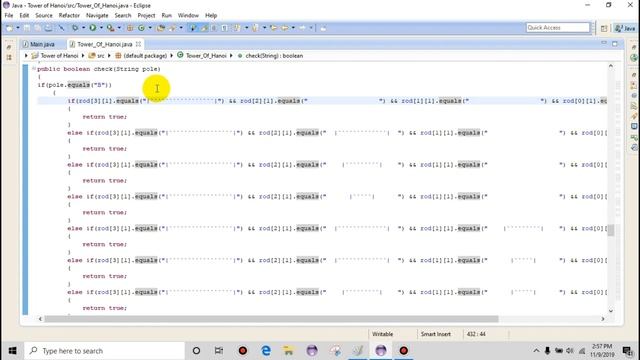The image size is (640, 360).
Task: Toggle Show Whitespace Characters button
Action: [x=225, y=28]
